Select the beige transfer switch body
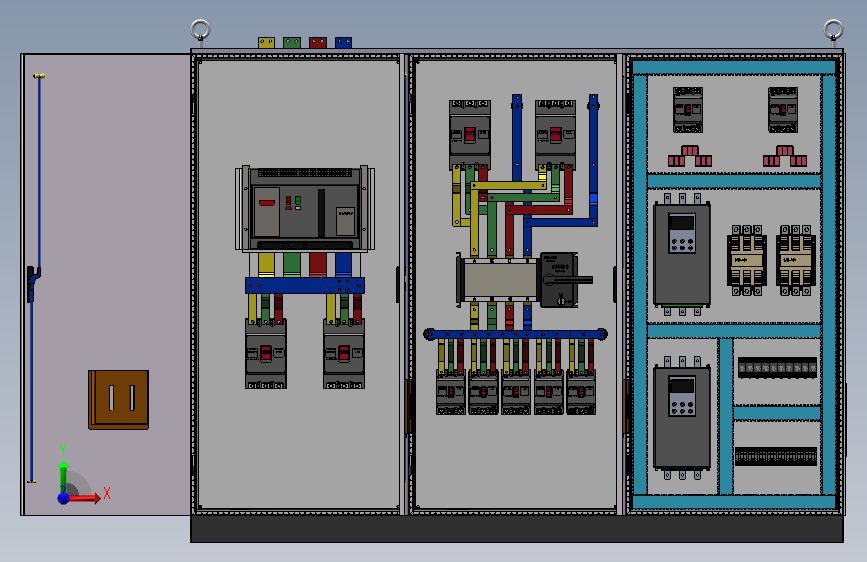Viewport: 867px width, 562px height. (500, 280)
